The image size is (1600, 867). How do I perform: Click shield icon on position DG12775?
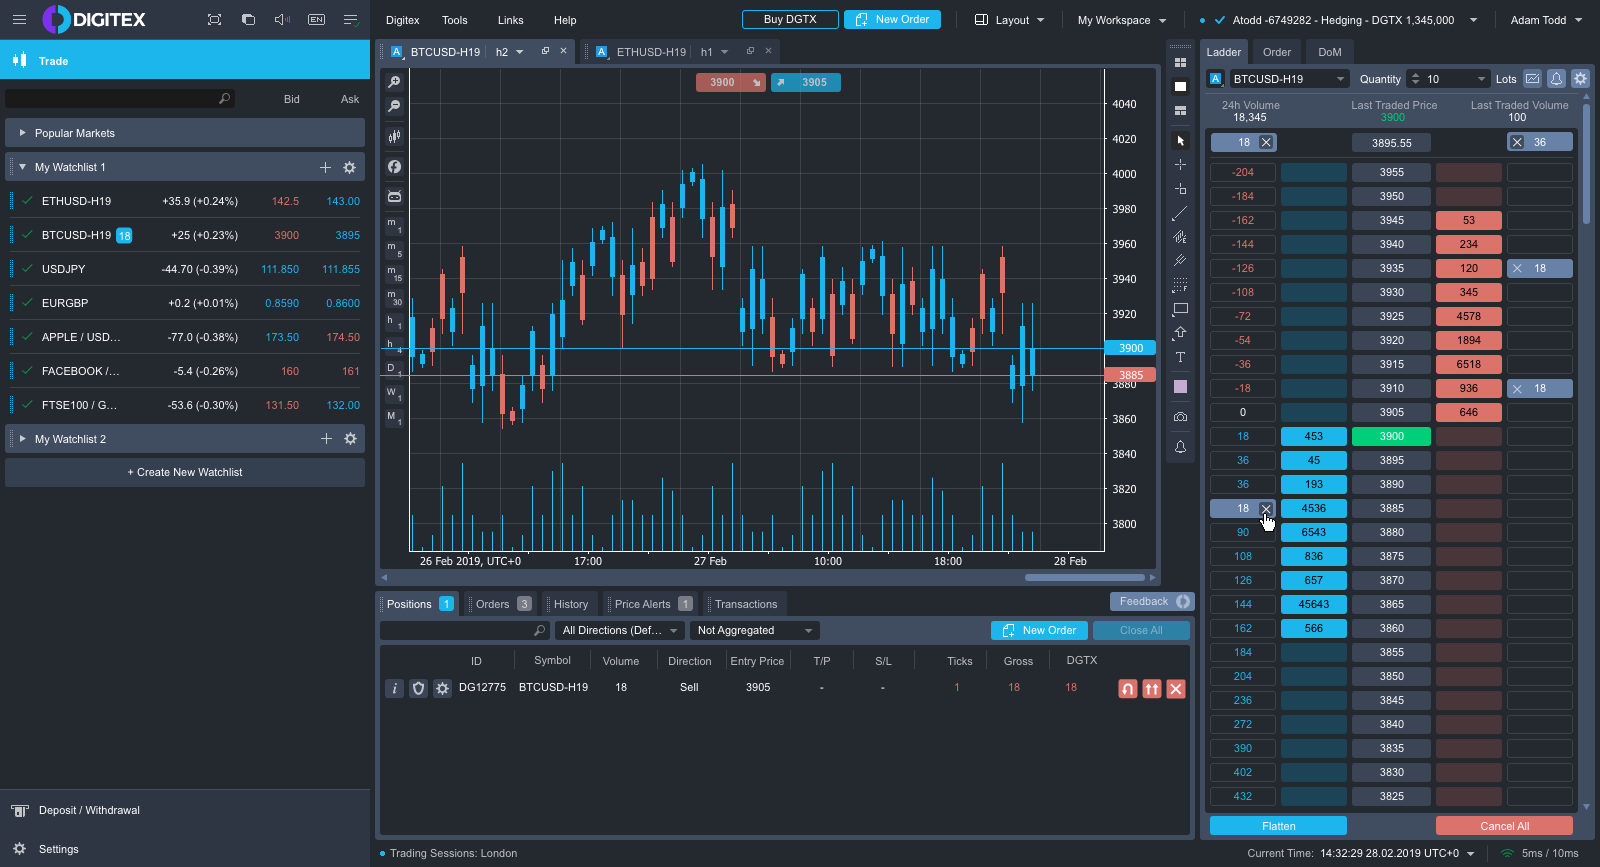(x=419, y=688)
